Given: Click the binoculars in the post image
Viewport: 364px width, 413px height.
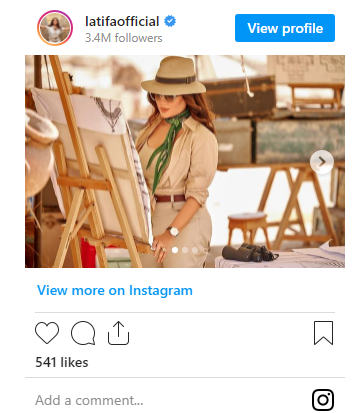Looking at the screenshot, I should coord(249,253).
